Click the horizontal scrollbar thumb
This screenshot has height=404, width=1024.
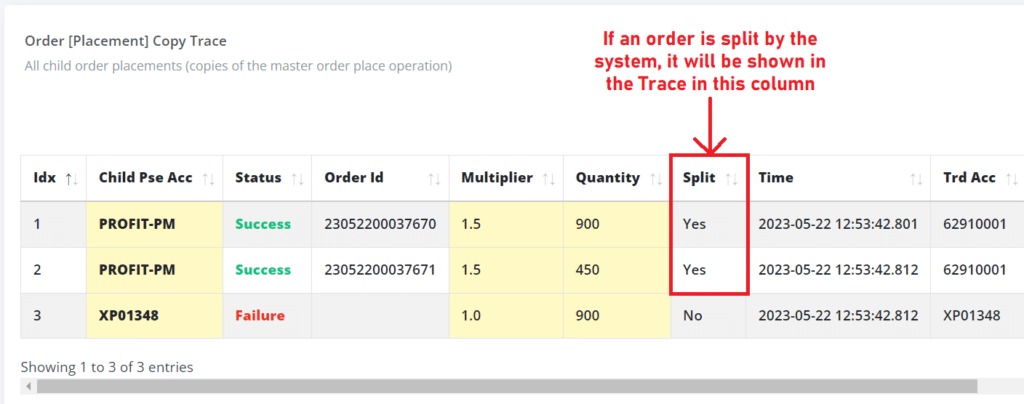point(507,386)
